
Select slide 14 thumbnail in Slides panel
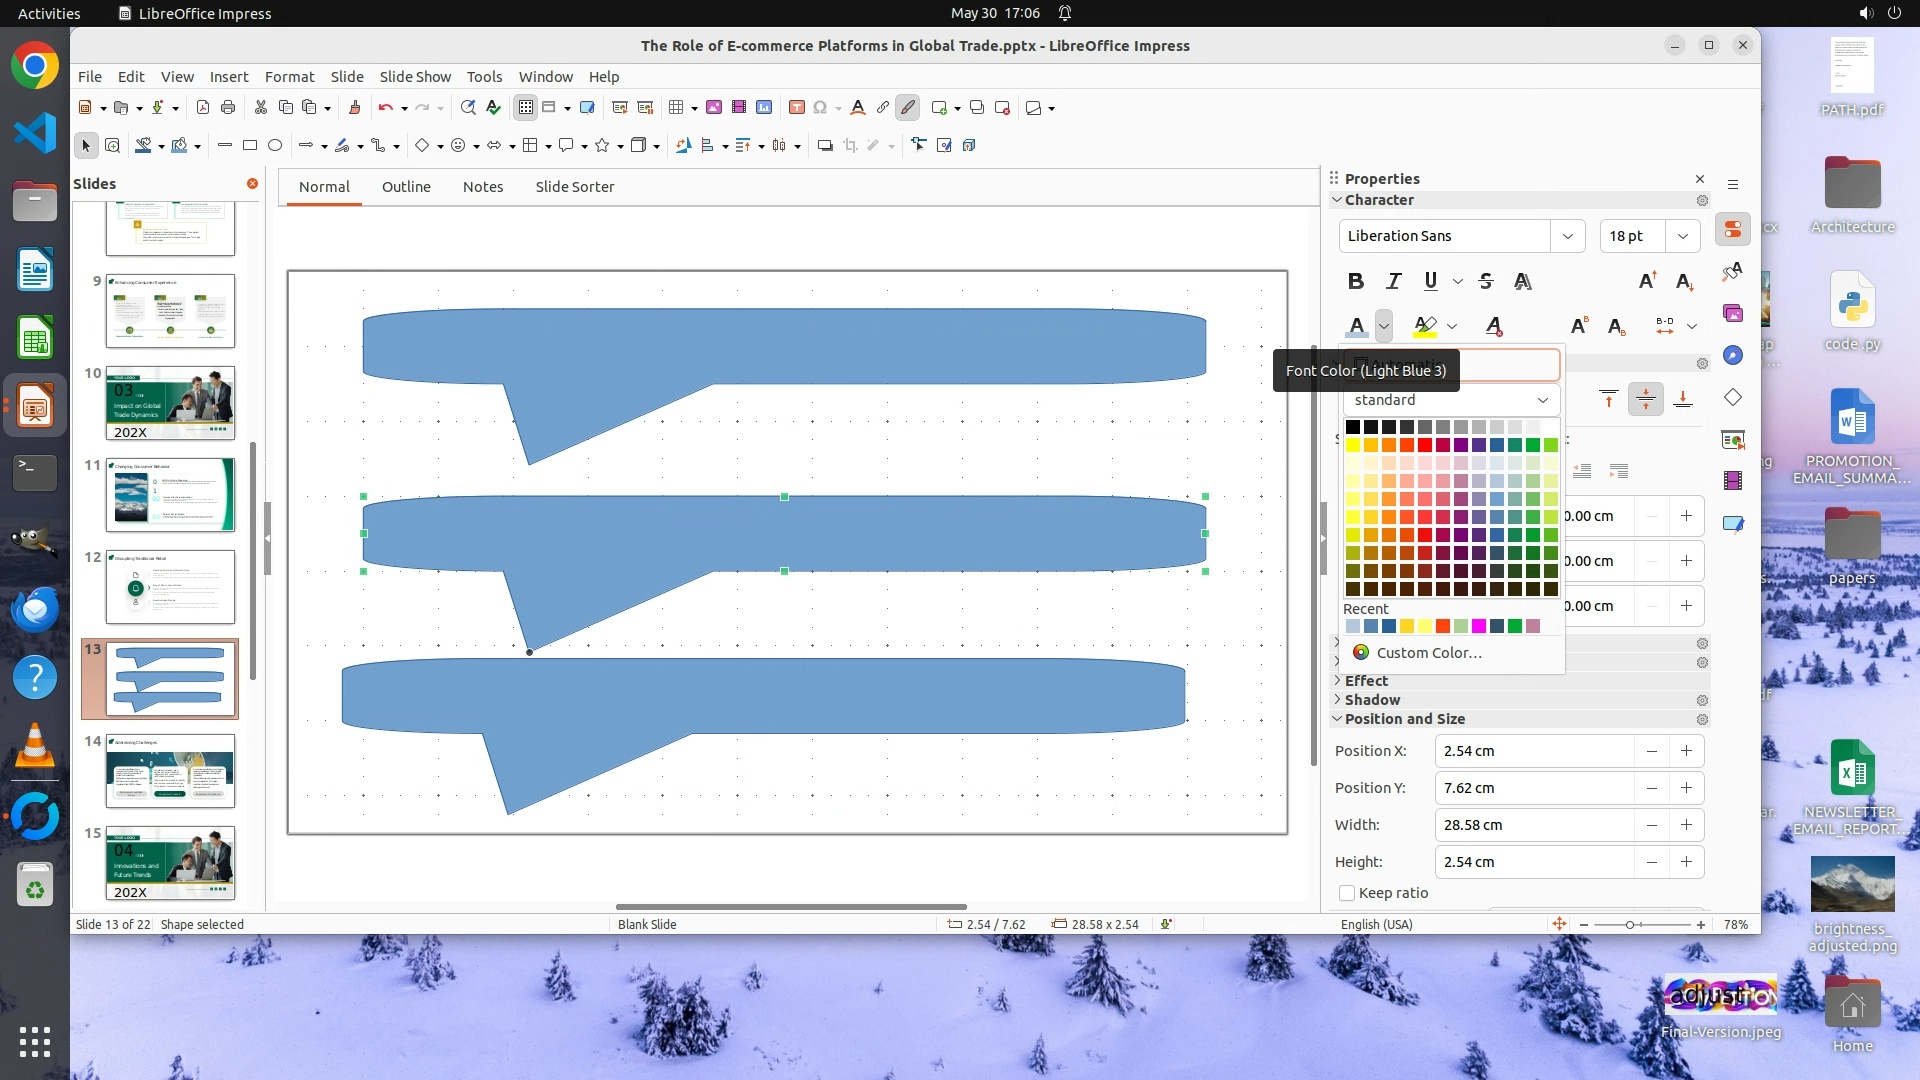(x=170, y=771)
